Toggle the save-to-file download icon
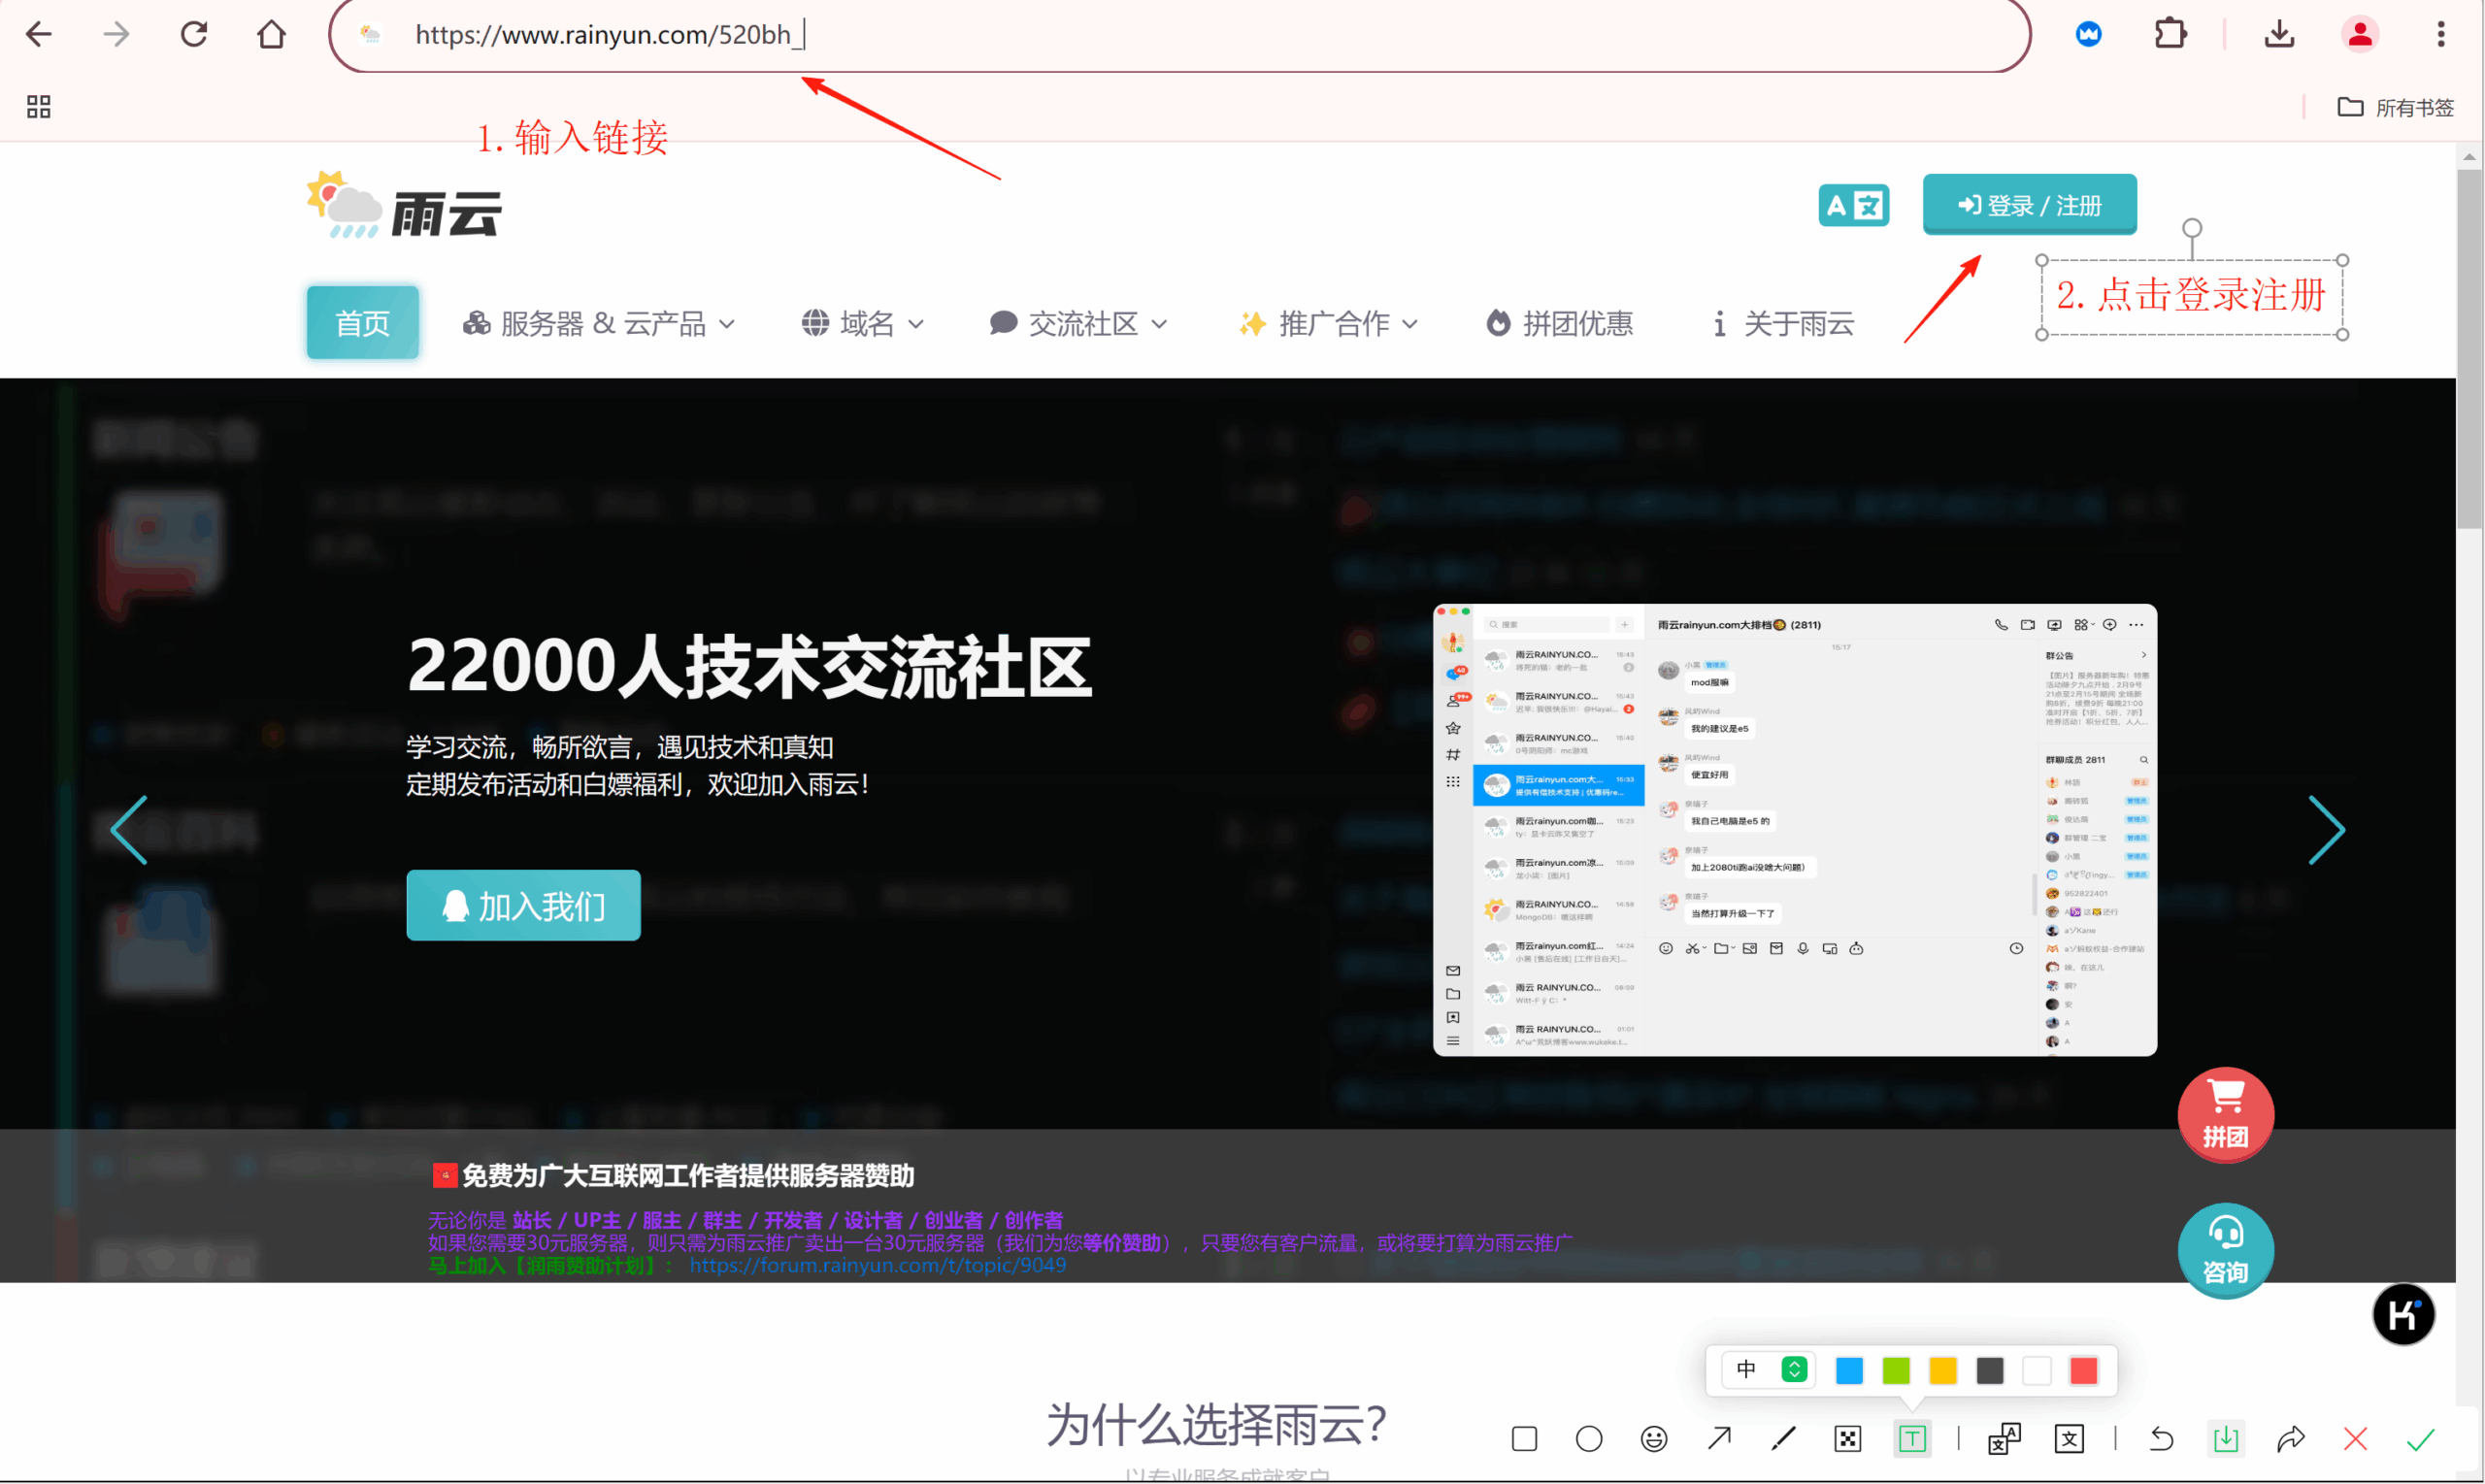 [x=2226, y=1439]
